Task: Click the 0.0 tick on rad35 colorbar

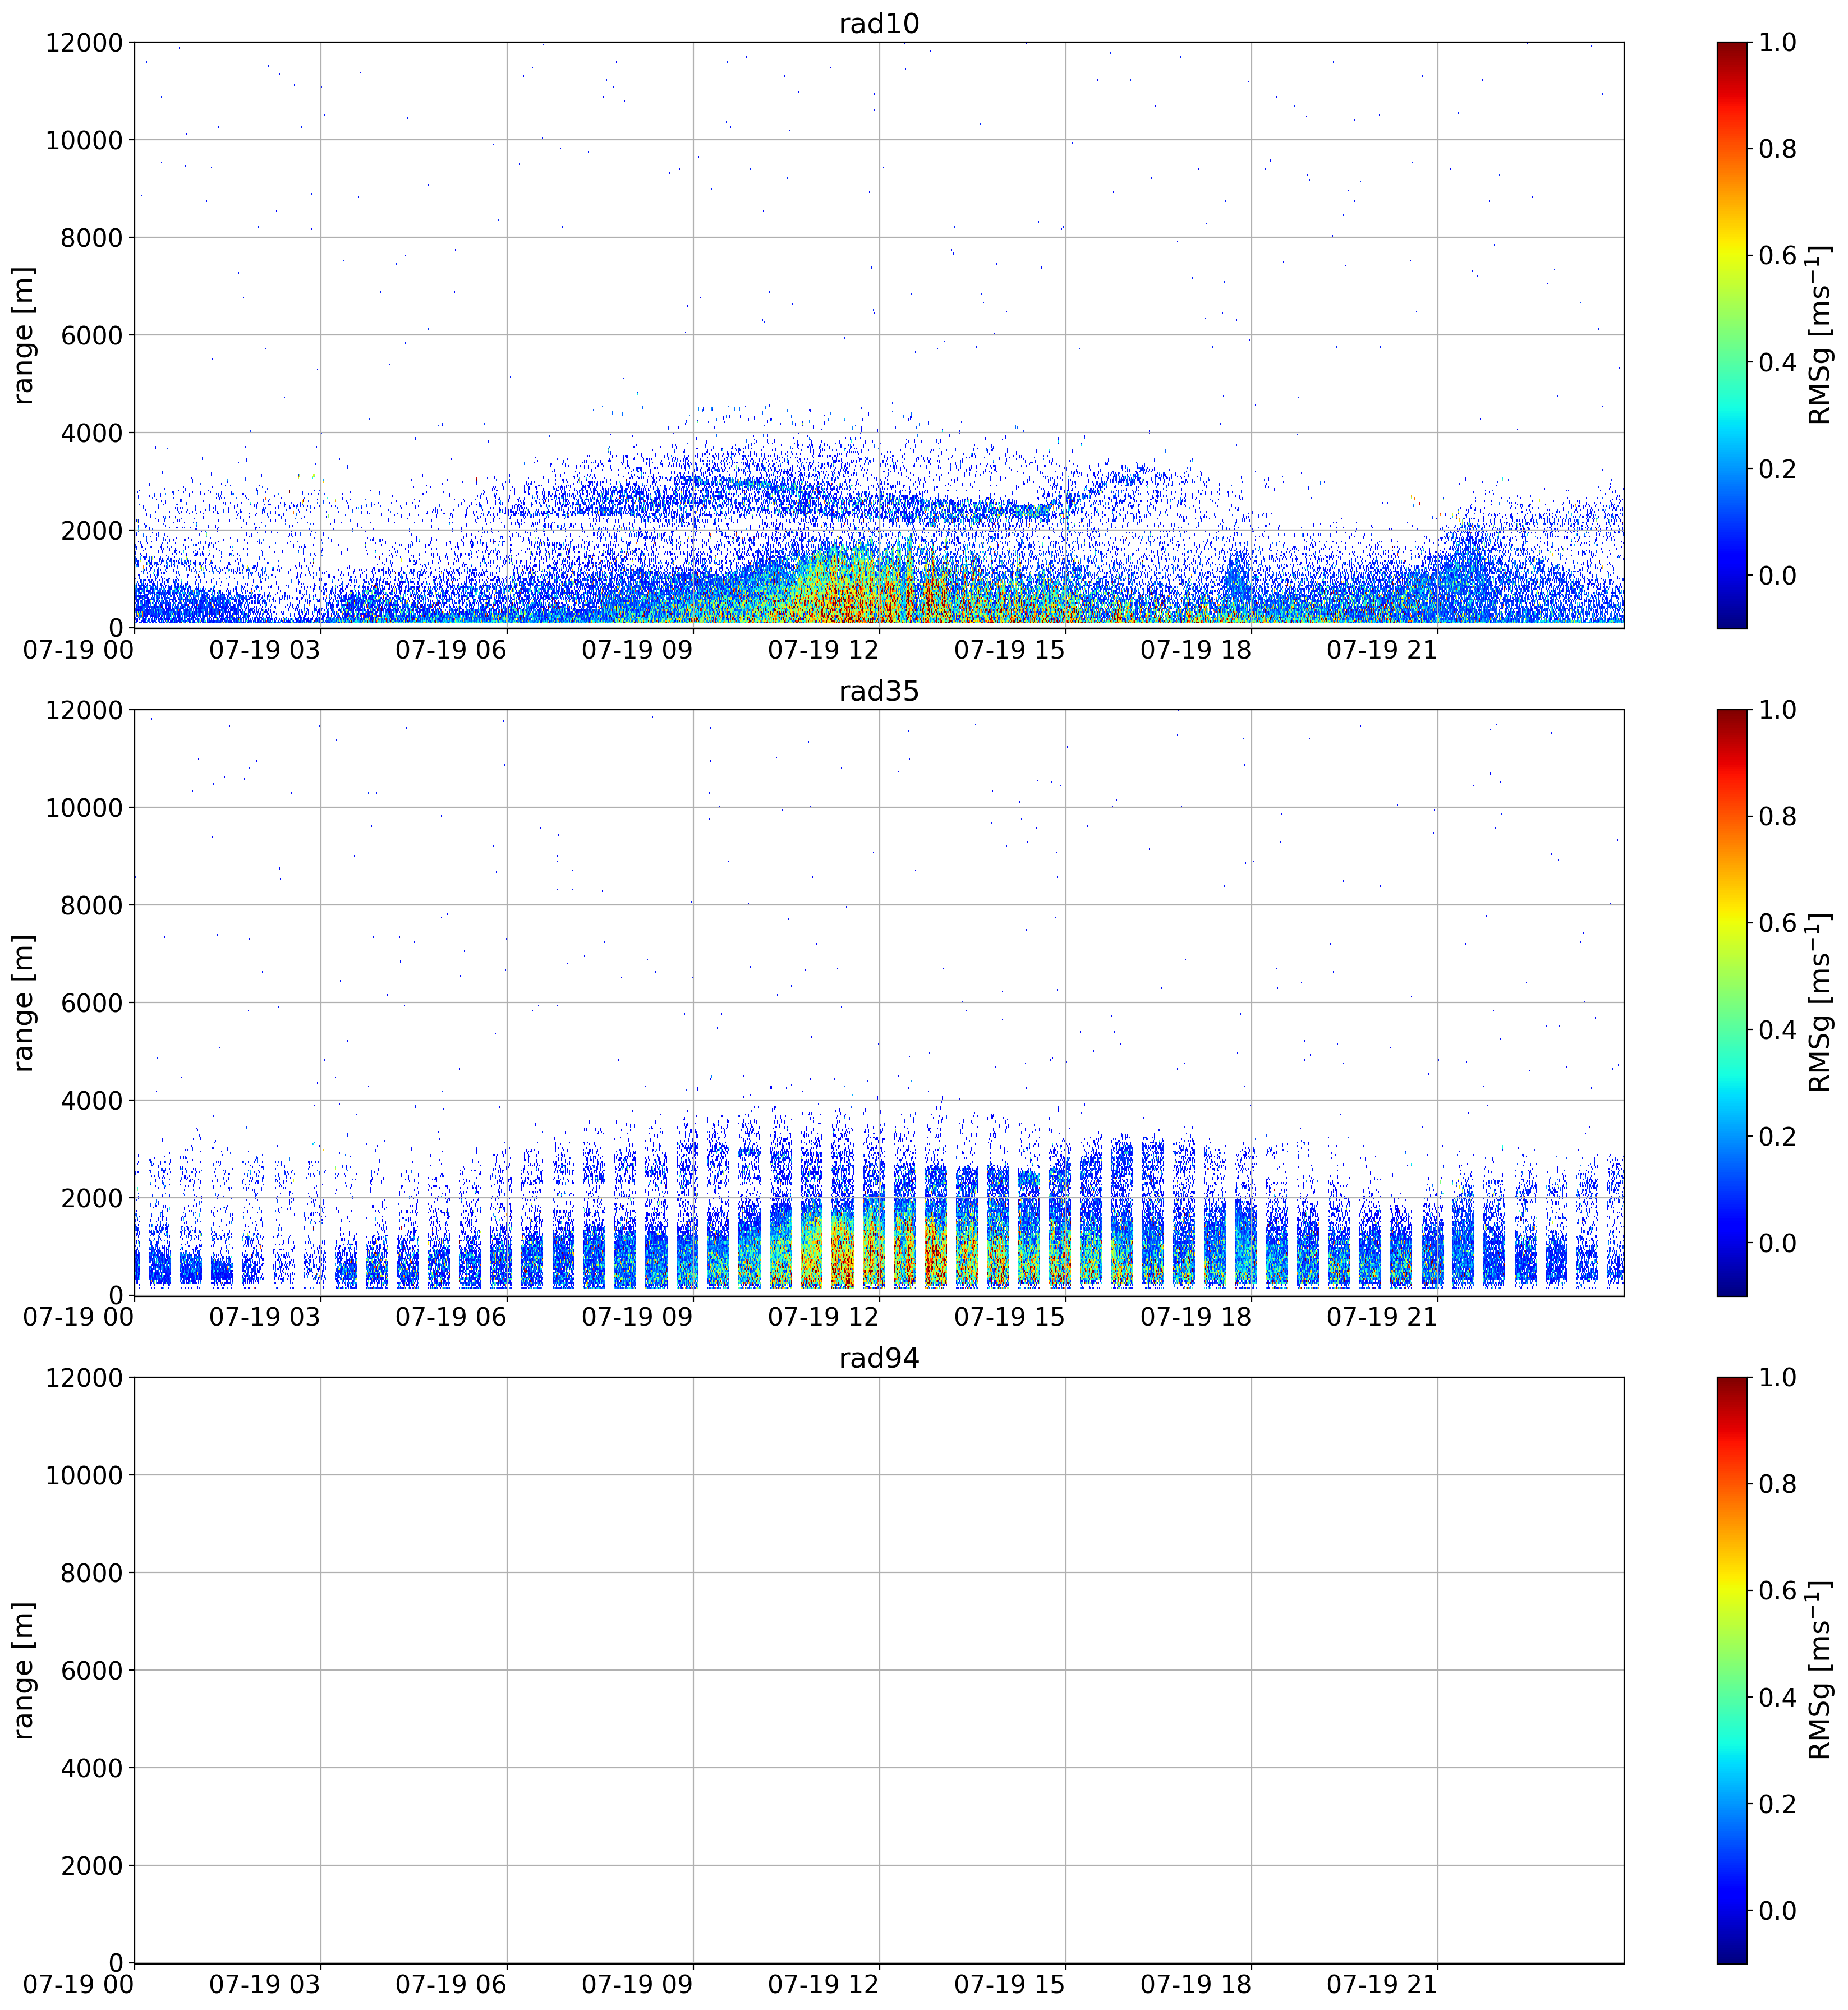Action: point(1777,1243)
